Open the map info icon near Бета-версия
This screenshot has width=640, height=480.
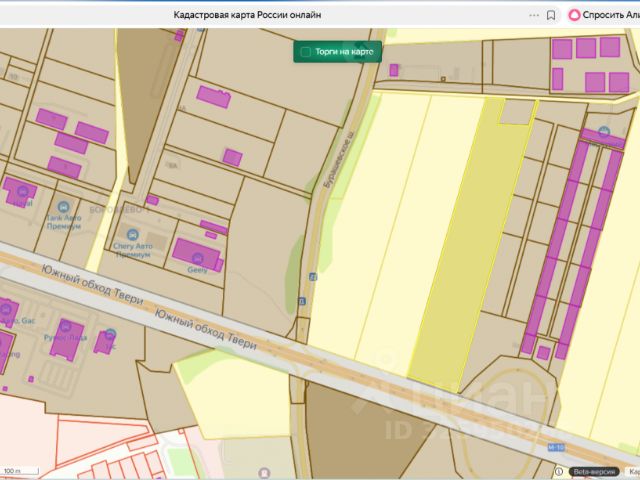pos(560,470)
